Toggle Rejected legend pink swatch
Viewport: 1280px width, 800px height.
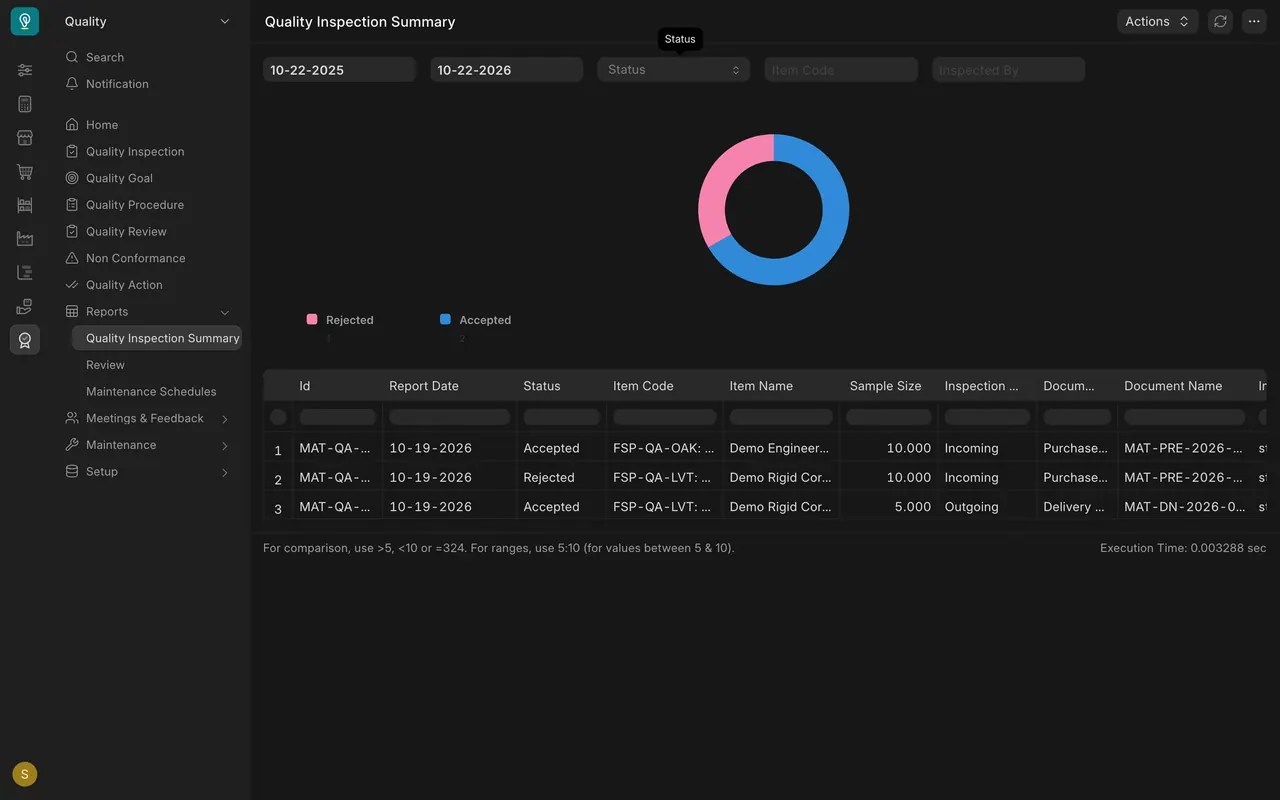click(x=312, y=320)
